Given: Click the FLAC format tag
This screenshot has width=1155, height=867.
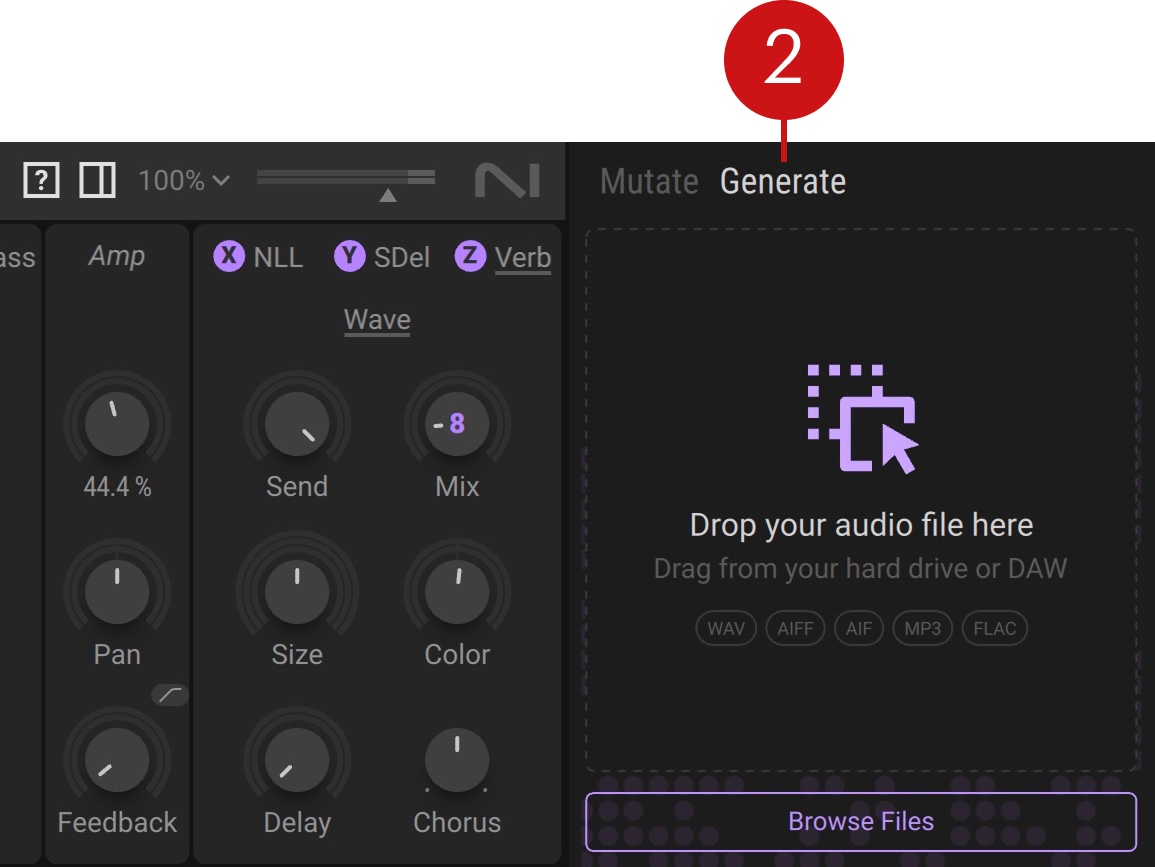Looking at the screenshot, I should (x=995, y=628).
